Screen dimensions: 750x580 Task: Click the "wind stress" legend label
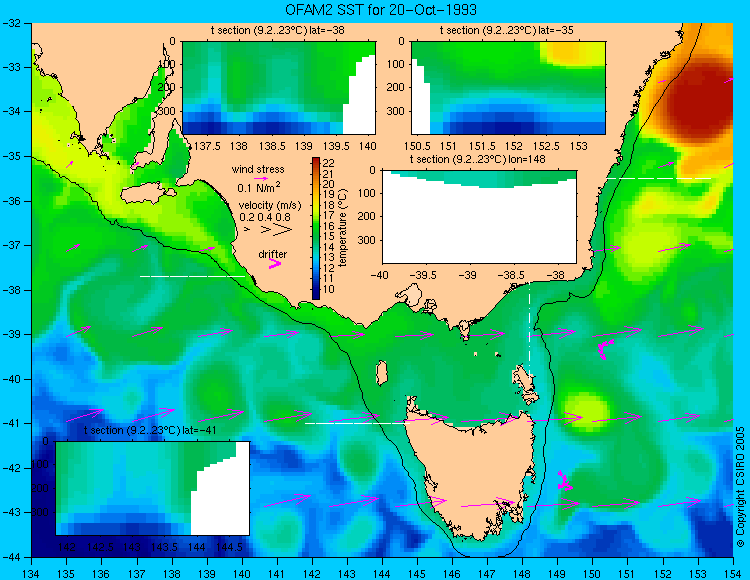pos(258,169)
